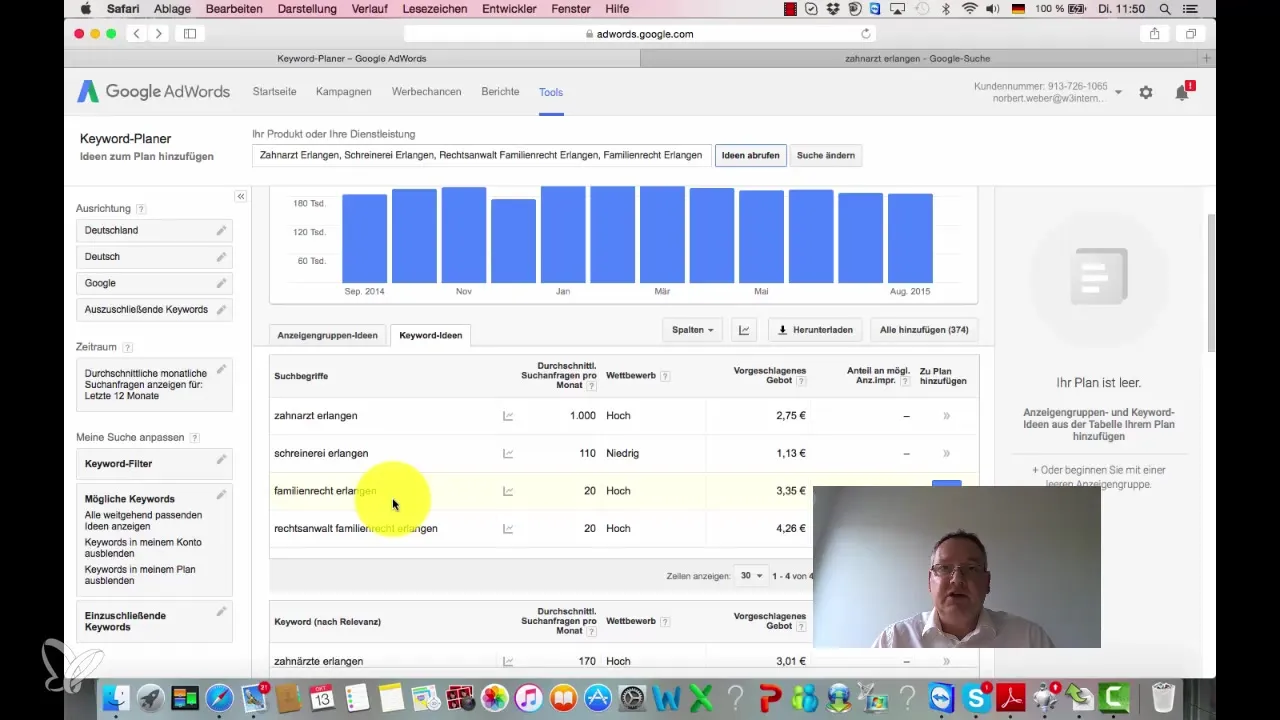Show trend chart for rechtsanwalt familienrecht erlangen
The width and height of the screenshot is (1280, 720).
pyautogui.click(x=508, y=528)
